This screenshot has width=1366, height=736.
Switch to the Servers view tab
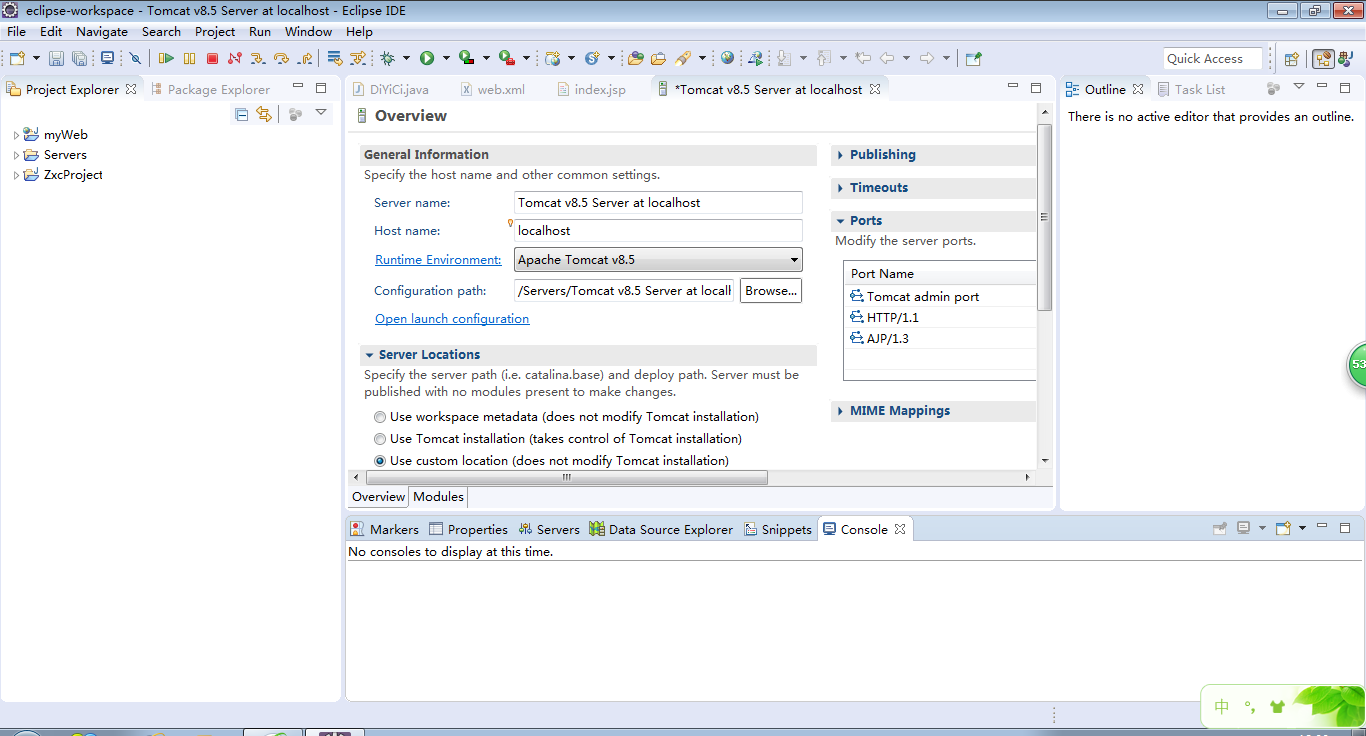click(x=549, y=529)
